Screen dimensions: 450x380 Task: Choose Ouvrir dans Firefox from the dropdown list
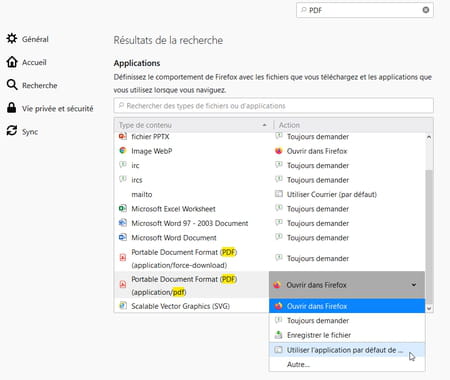pos(347,306)
